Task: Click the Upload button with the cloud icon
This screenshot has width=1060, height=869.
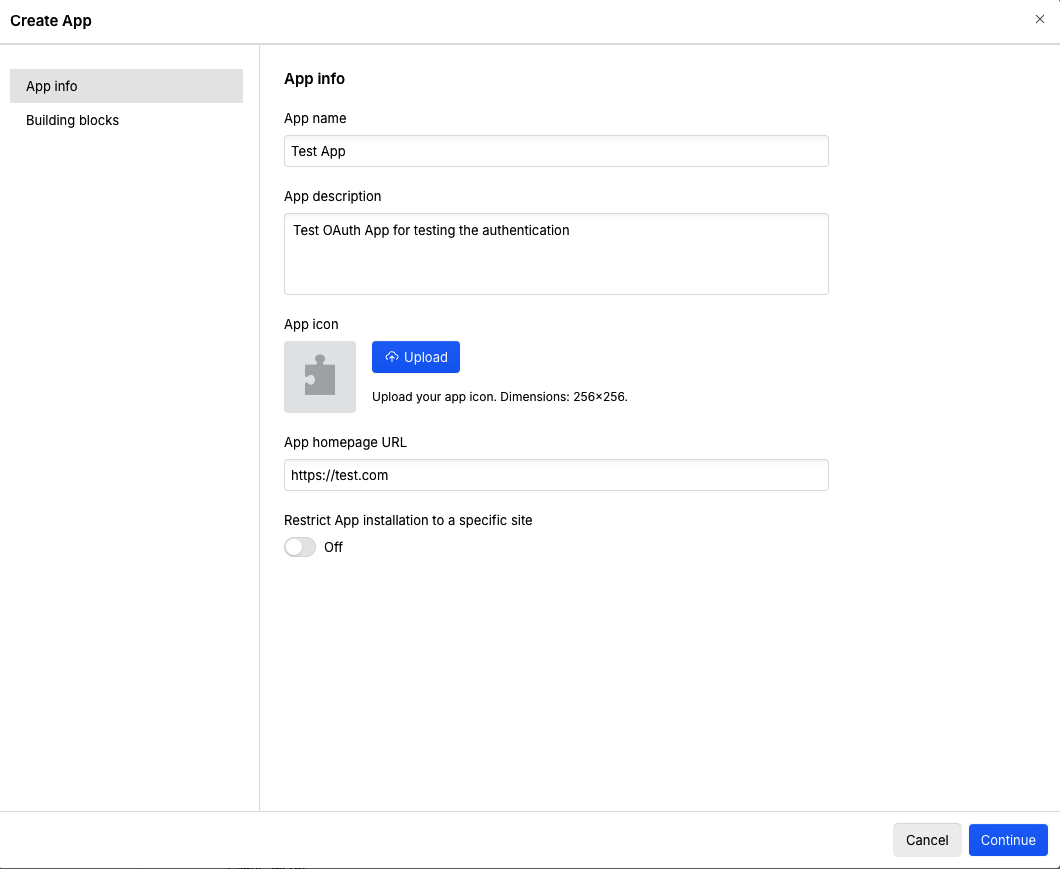Action: pyautogui.click(x=416, y=357)
